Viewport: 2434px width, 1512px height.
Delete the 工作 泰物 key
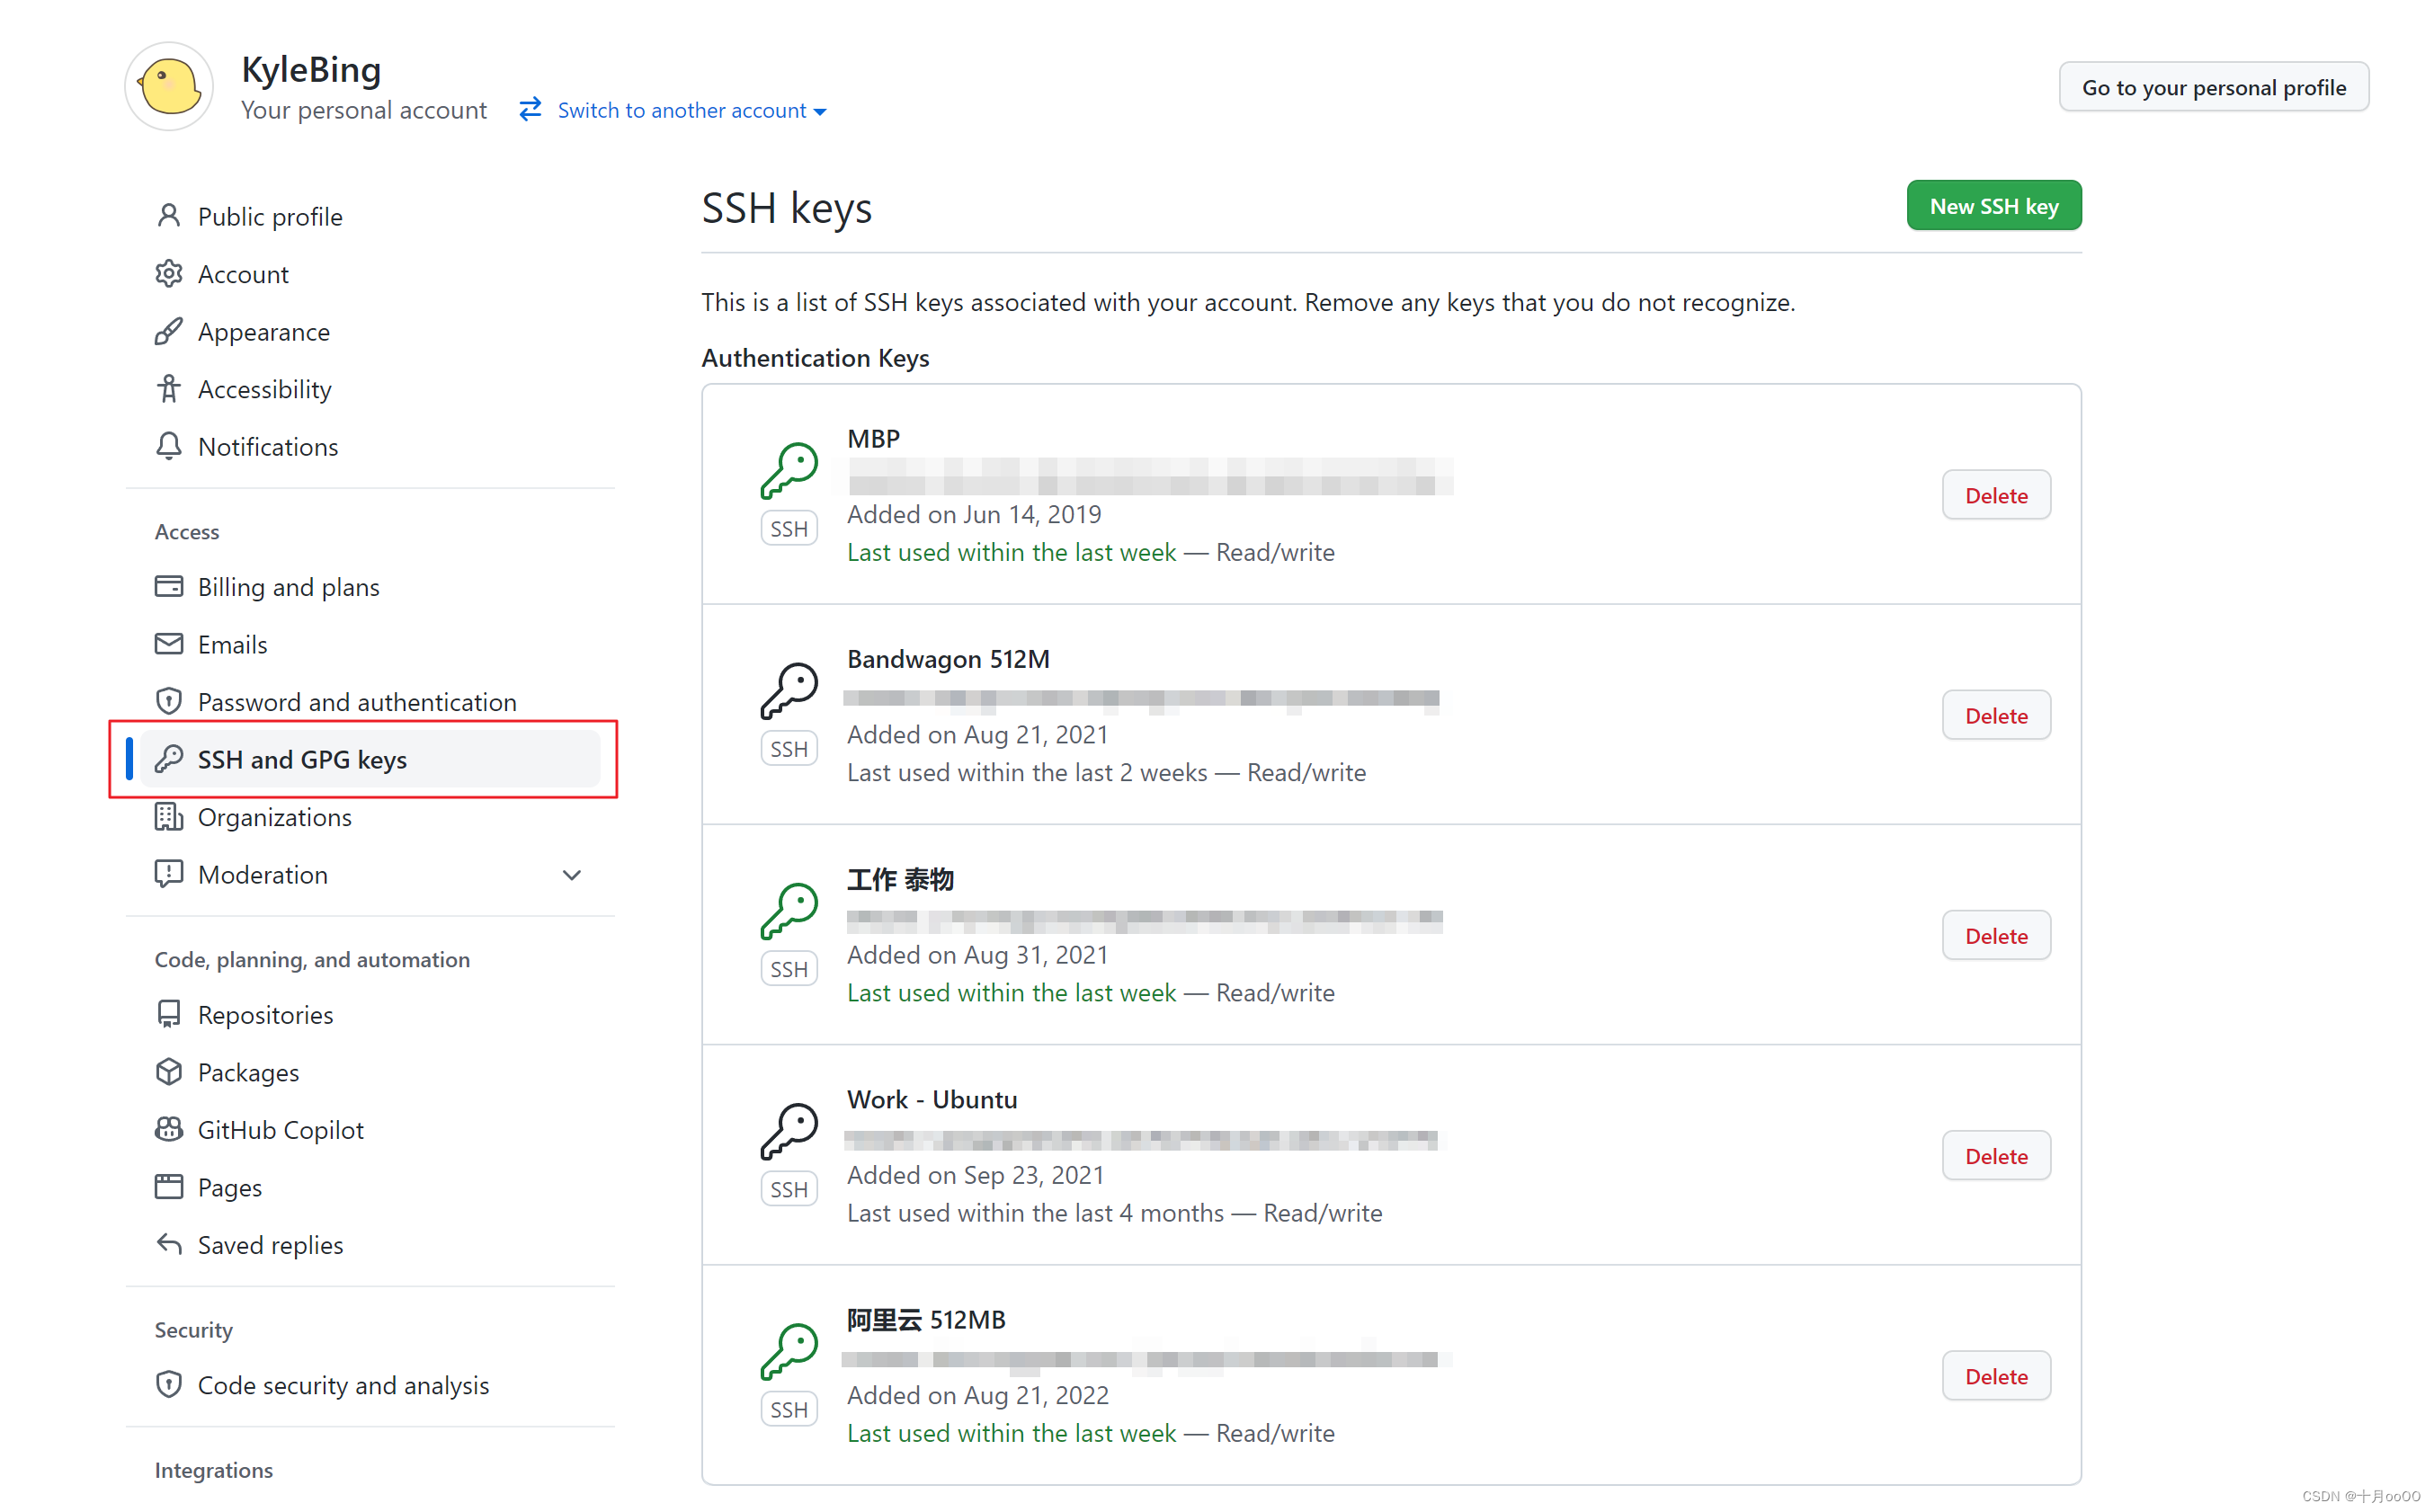1996,936
